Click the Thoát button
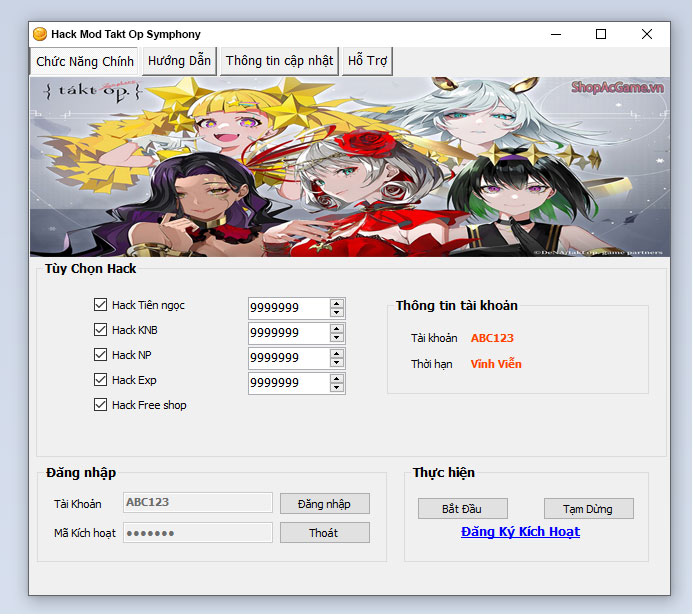This screenshot has width=693, height=616. 325,533
